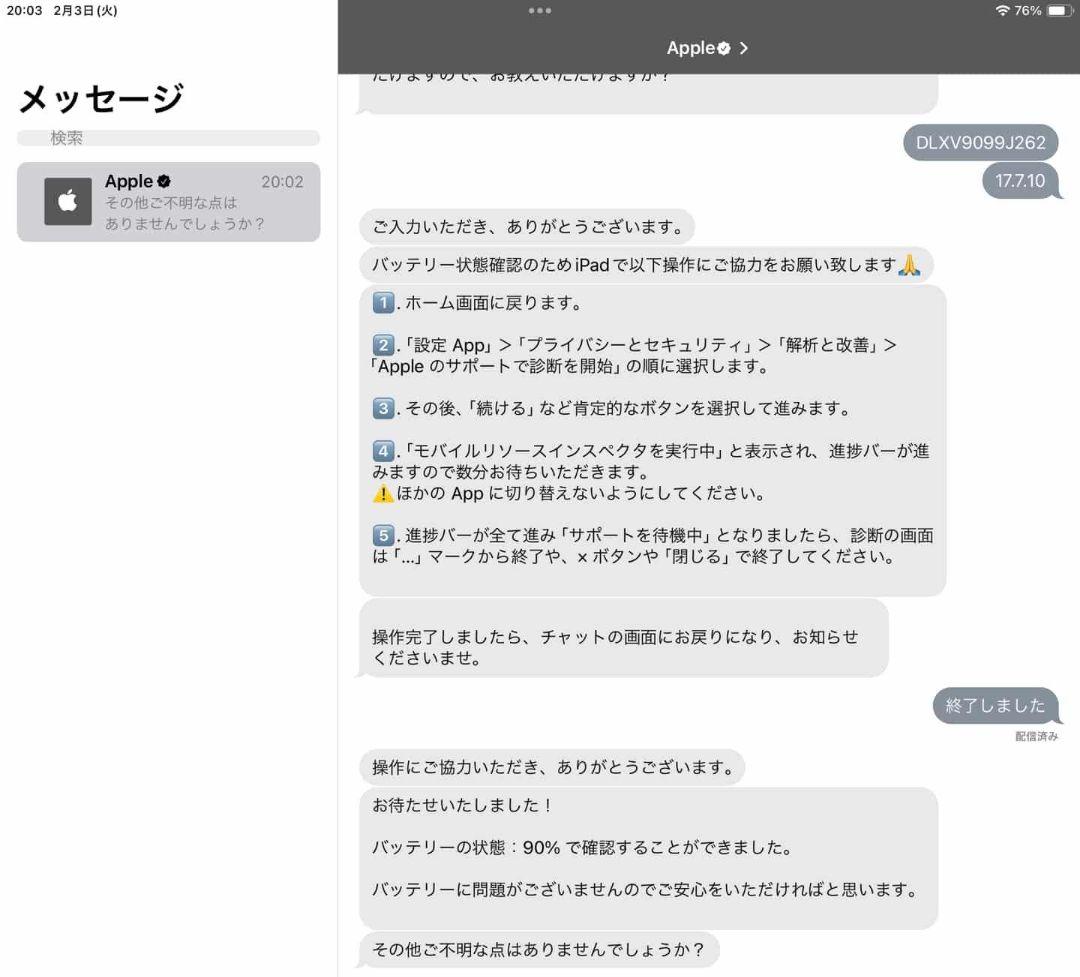
Task: Open the Apple conversation from the message list
Action: click(x=168, y=203)
